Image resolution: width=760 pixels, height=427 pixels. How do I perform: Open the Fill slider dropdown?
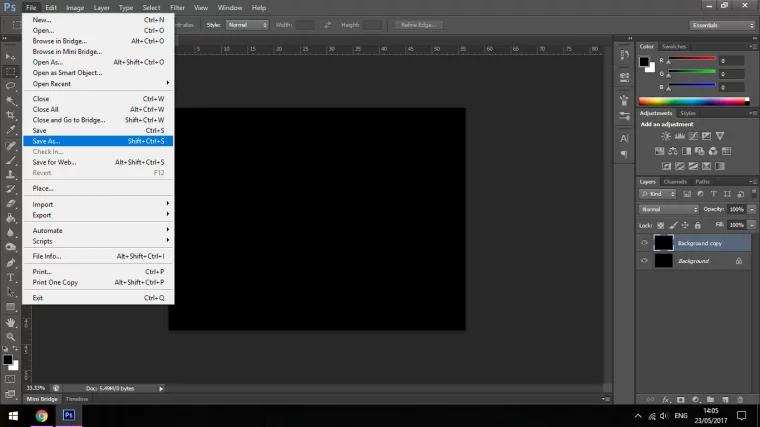[x=752, y=225]
